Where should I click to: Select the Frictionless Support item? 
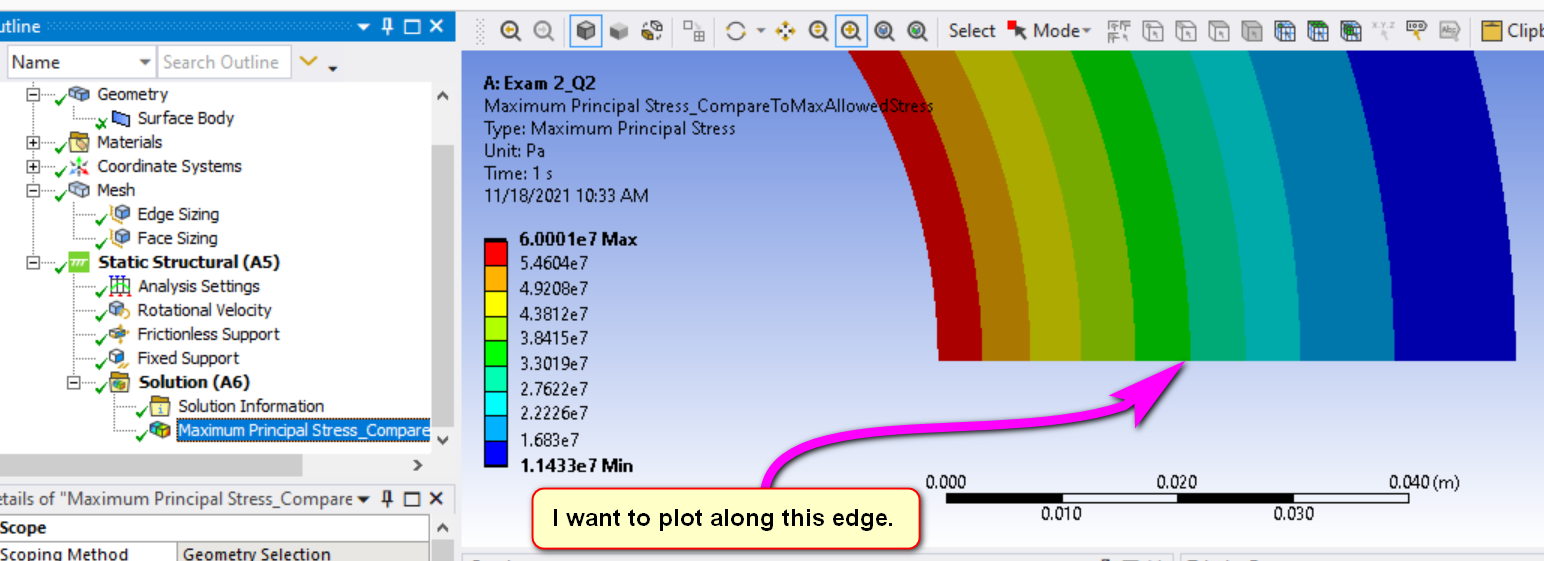(208, 334)
